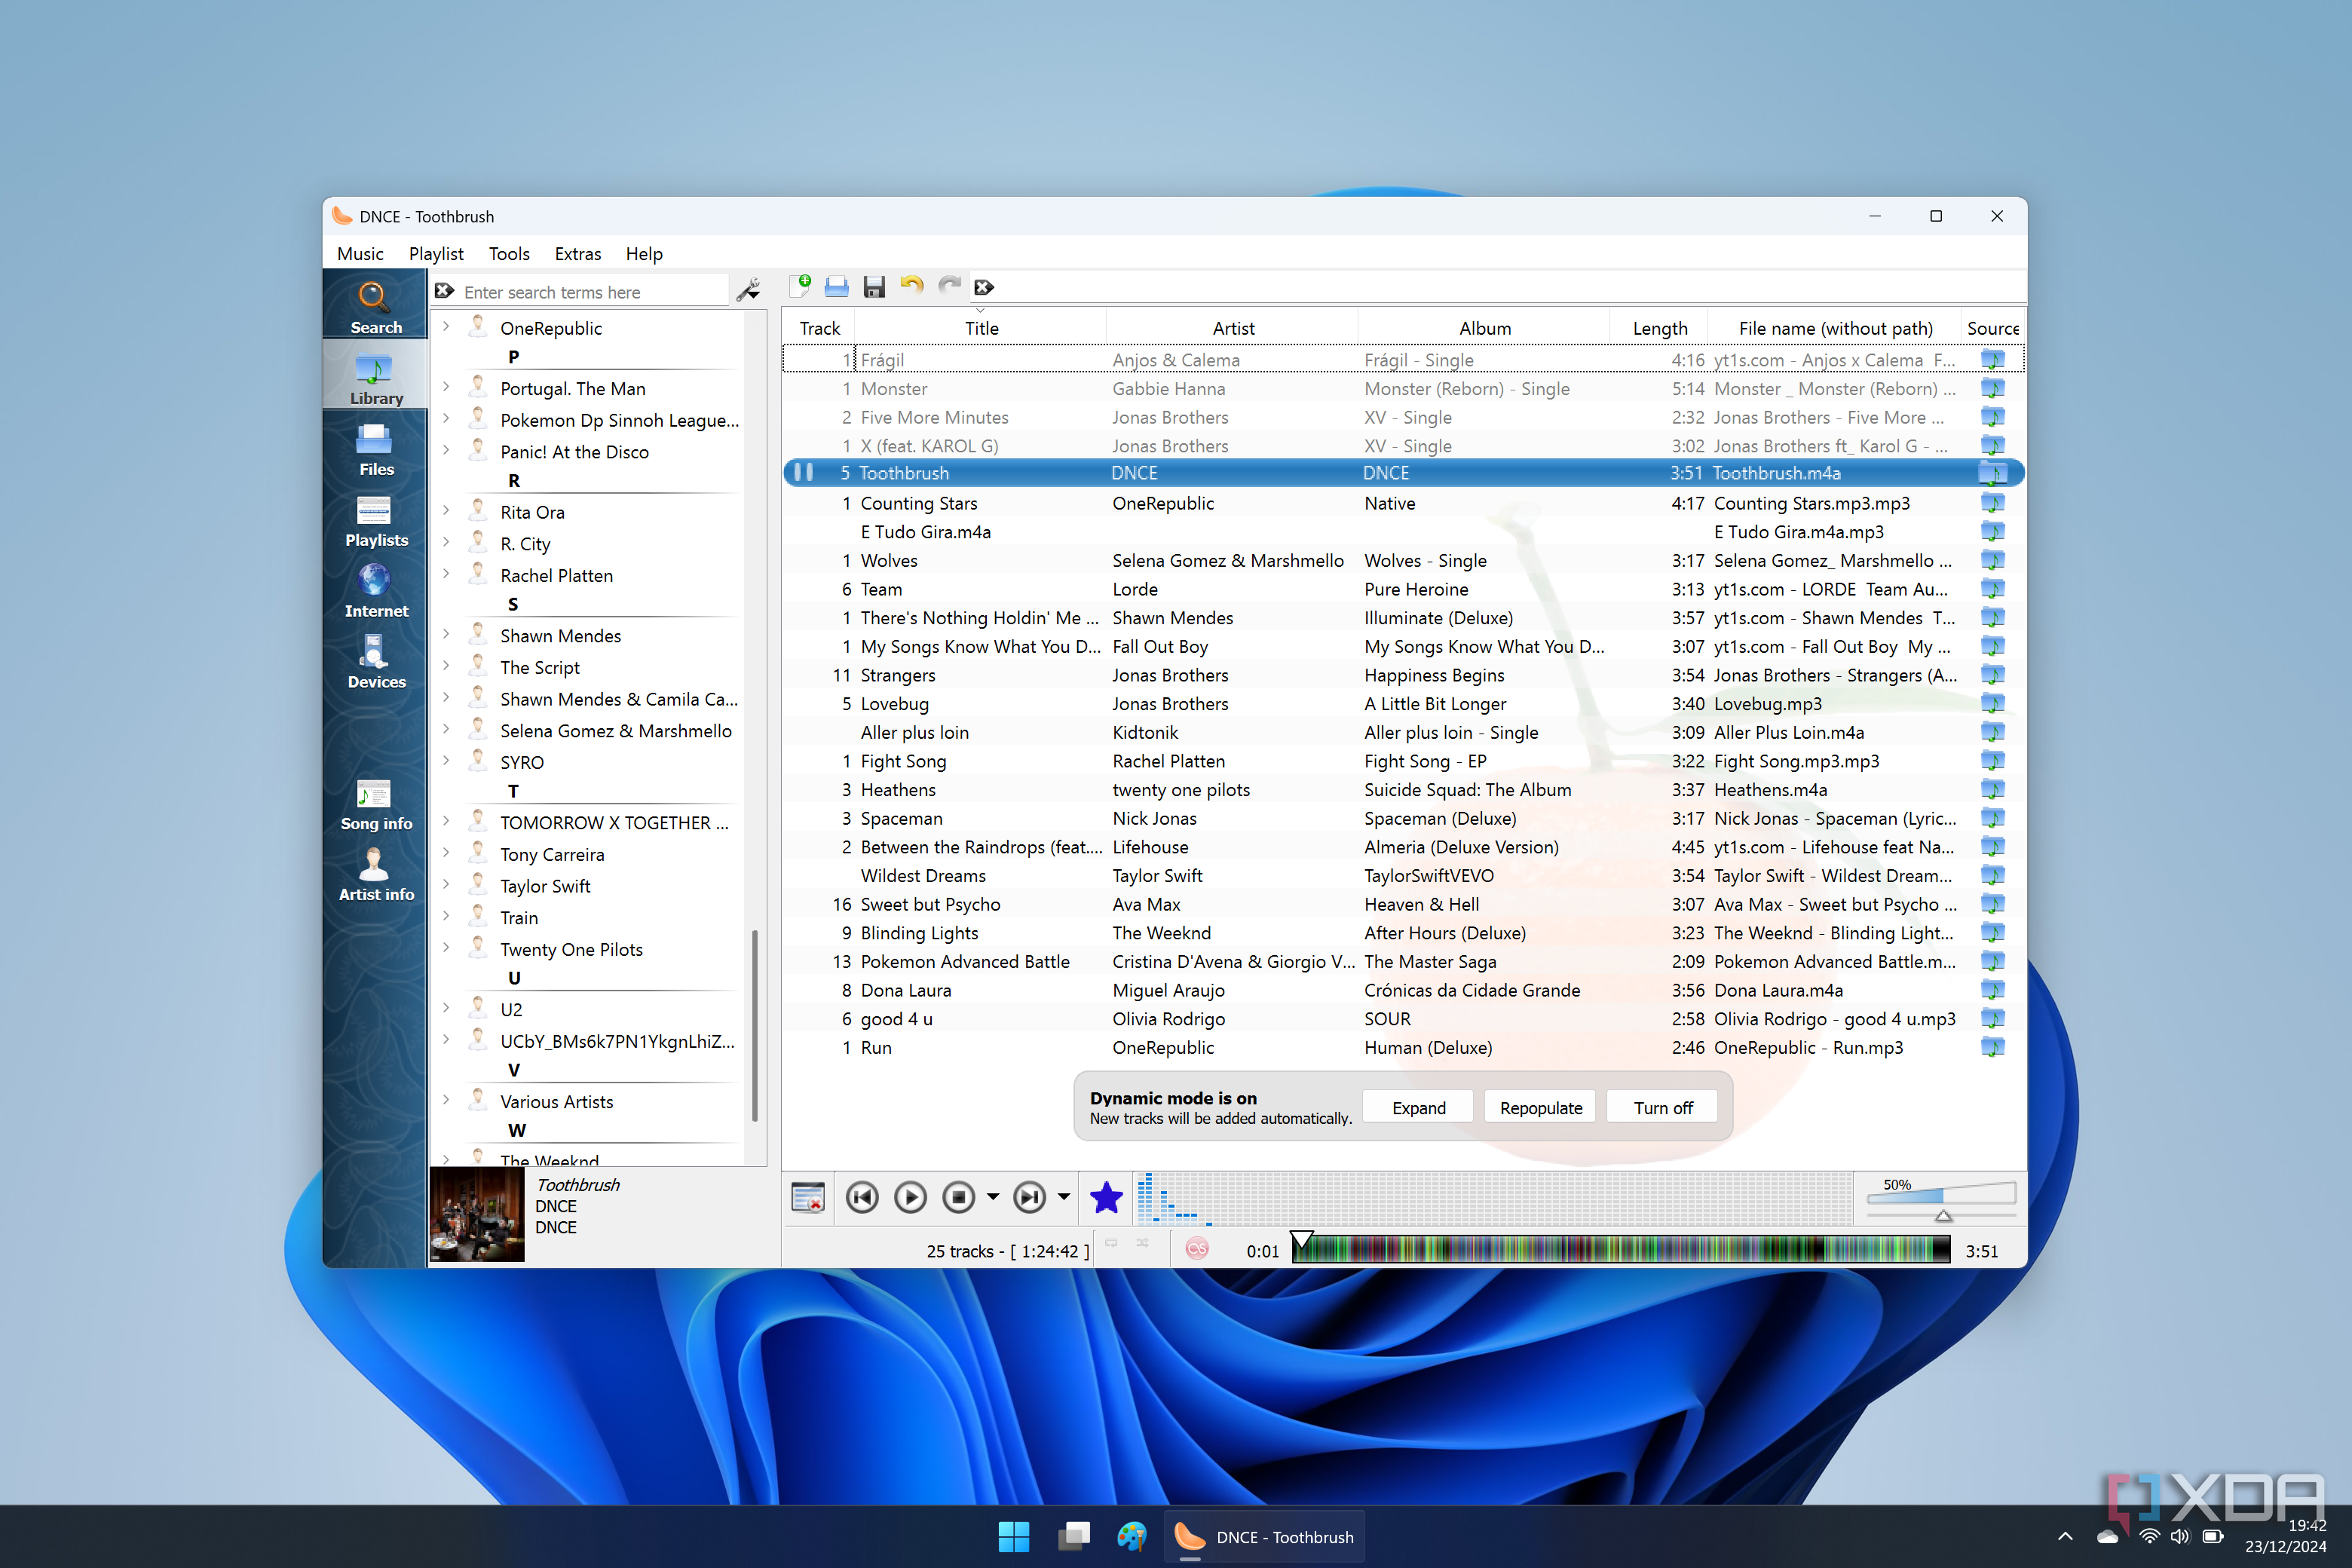Viewport: 2352px width, 1568px height.
Task: Clear the playlist filter field
Action: (x=984, y=288)
